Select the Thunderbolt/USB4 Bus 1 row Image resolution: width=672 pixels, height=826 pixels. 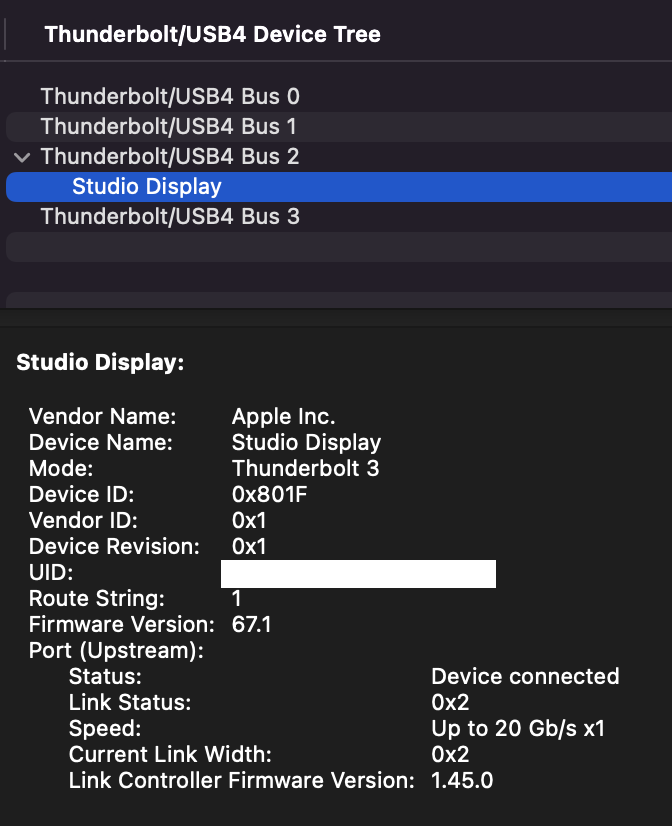pos(170,127)
